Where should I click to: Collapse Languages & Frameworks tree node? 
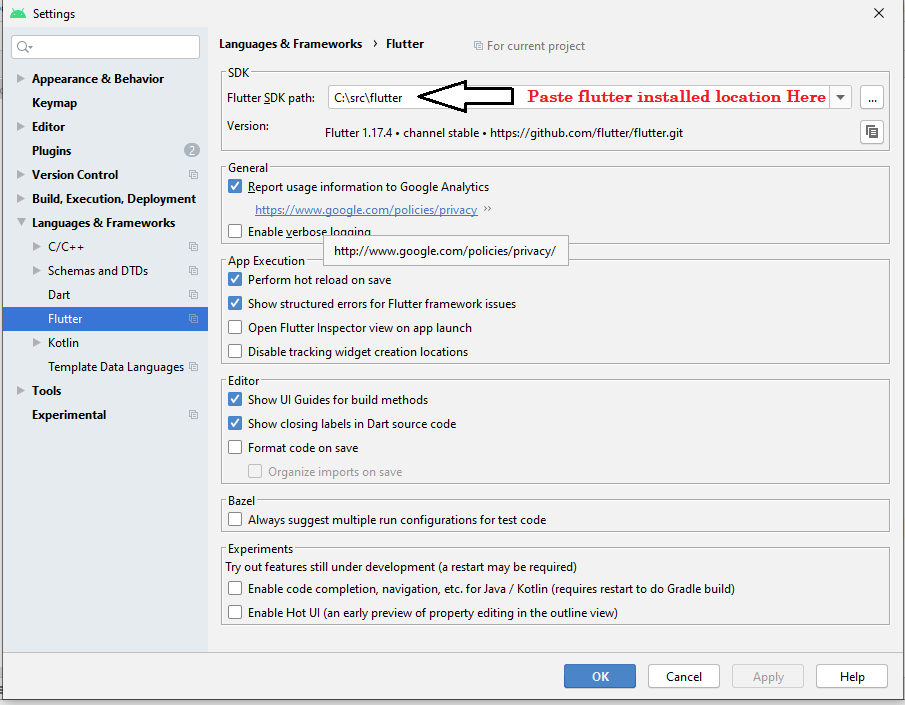tap(21, 222)
